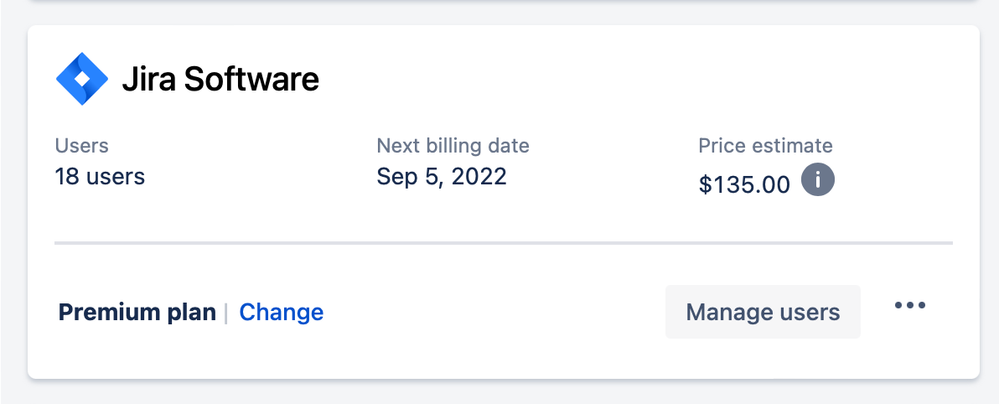The height and width of the screenshot is (404, 999).
Task: Click the separator bar before Change
Action: pos(226,312)
